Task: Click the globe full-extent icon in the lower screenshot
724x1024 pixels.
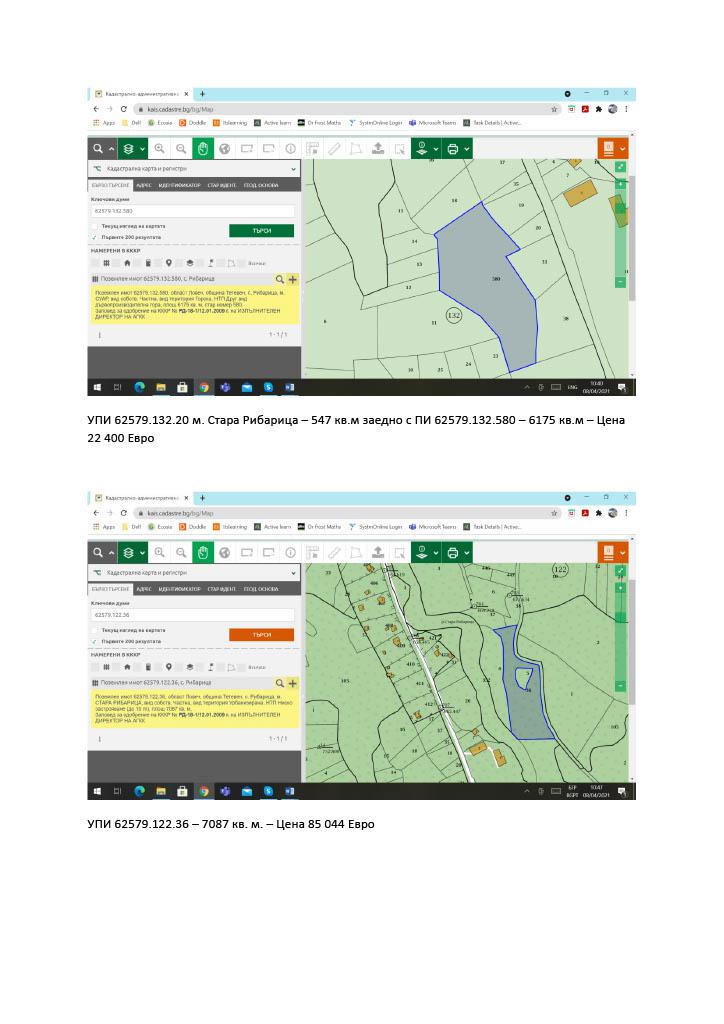Action: click(x=224, y=552)
